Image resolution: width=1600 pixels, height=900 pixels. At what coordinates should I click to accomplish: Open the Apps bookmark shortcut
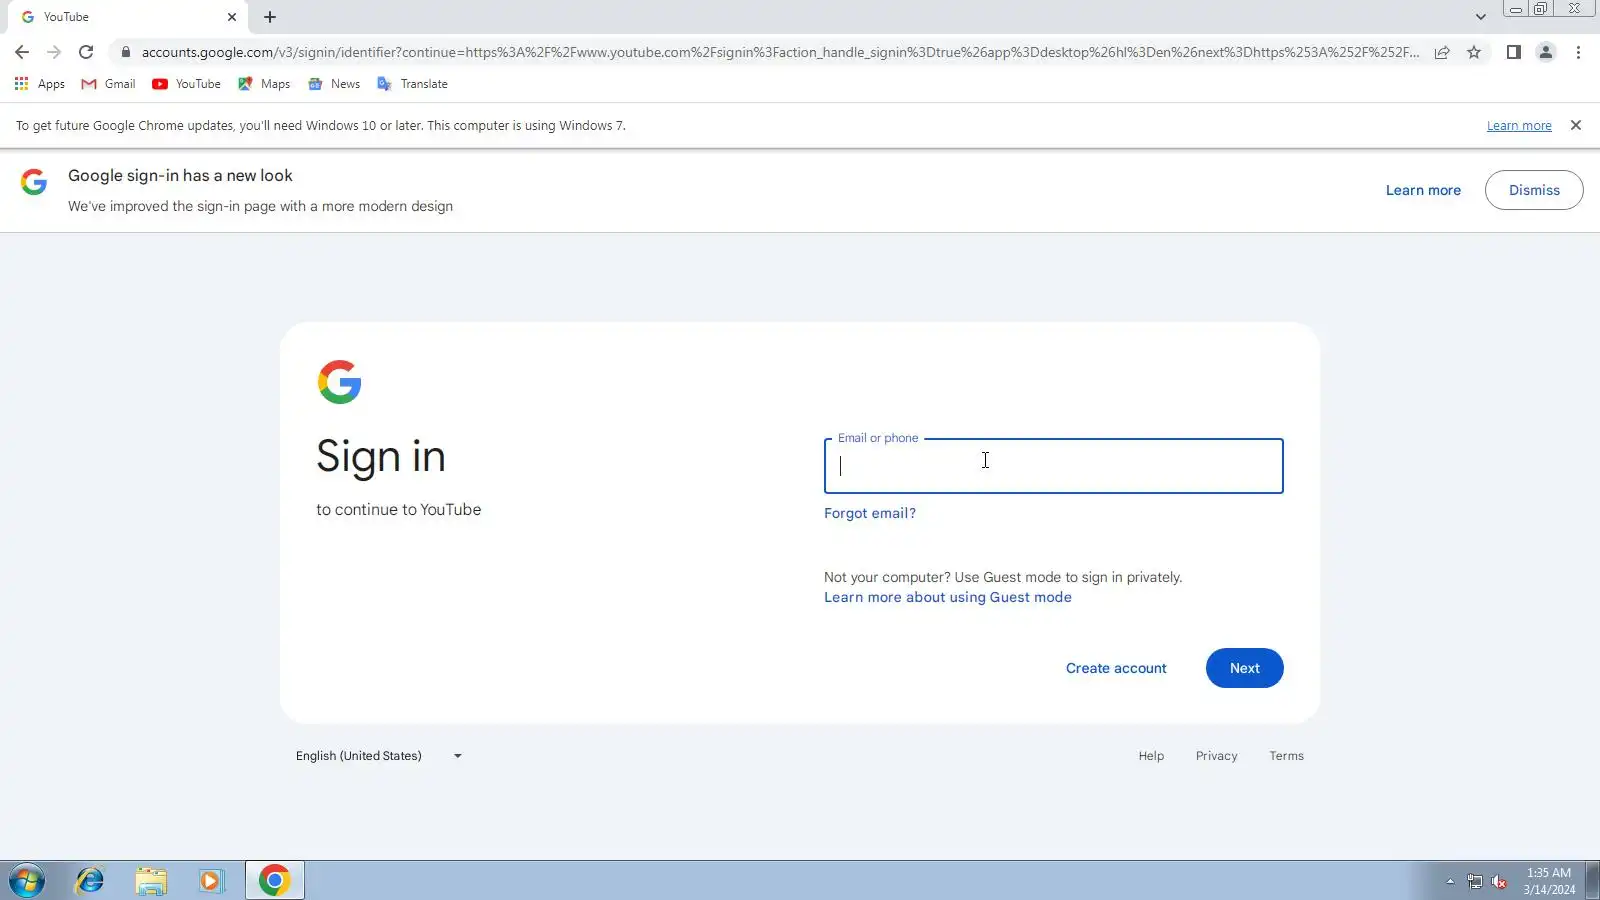(x=40, y=84)
